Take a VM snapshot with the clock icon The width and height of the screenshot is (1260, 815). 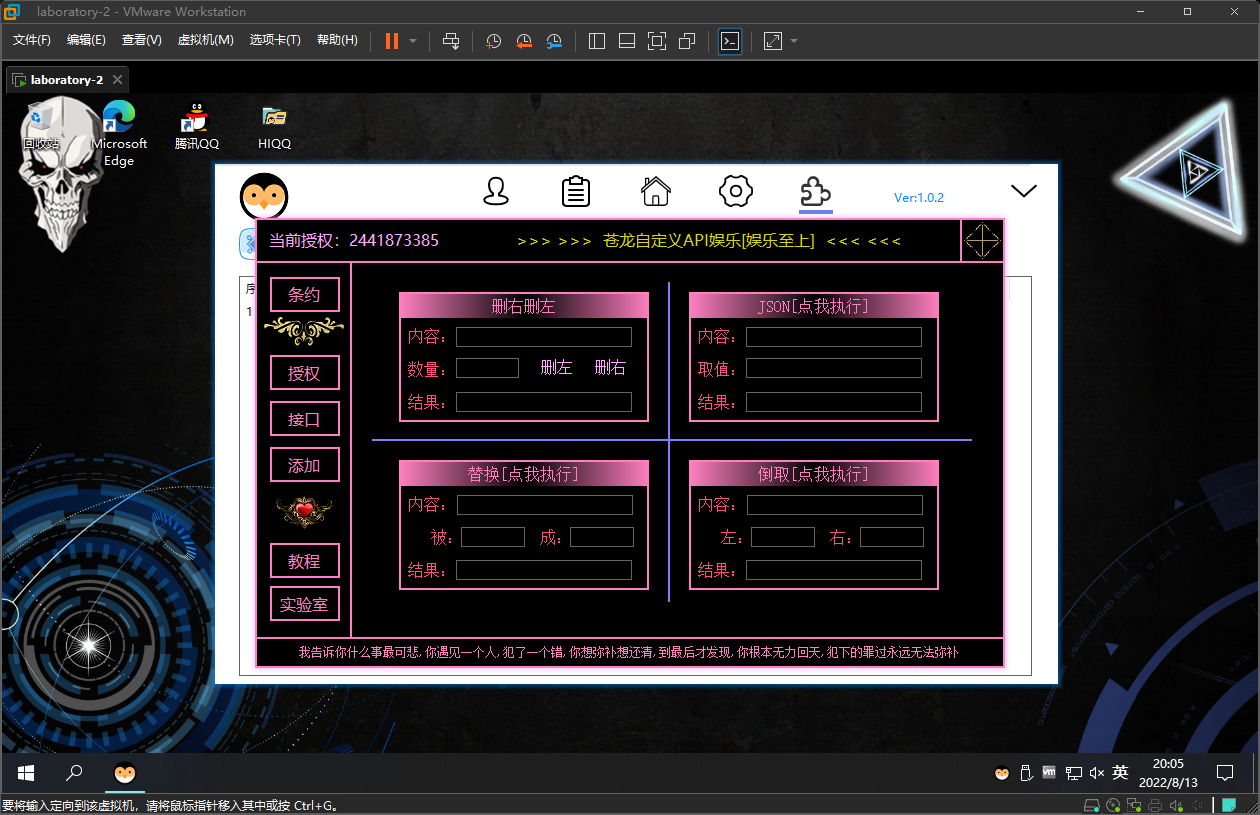pyautogui.click(x=494, y=41)
